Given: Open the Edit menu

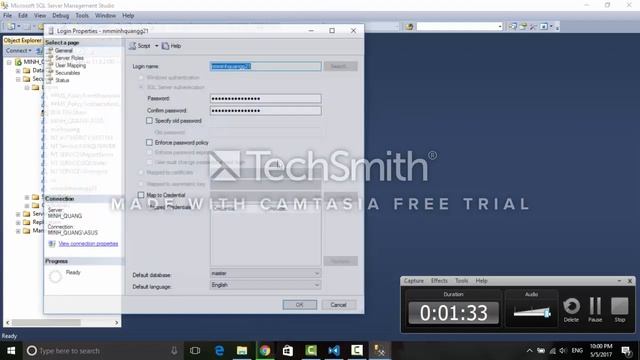Looking at the screenshot, I should 23,16.
